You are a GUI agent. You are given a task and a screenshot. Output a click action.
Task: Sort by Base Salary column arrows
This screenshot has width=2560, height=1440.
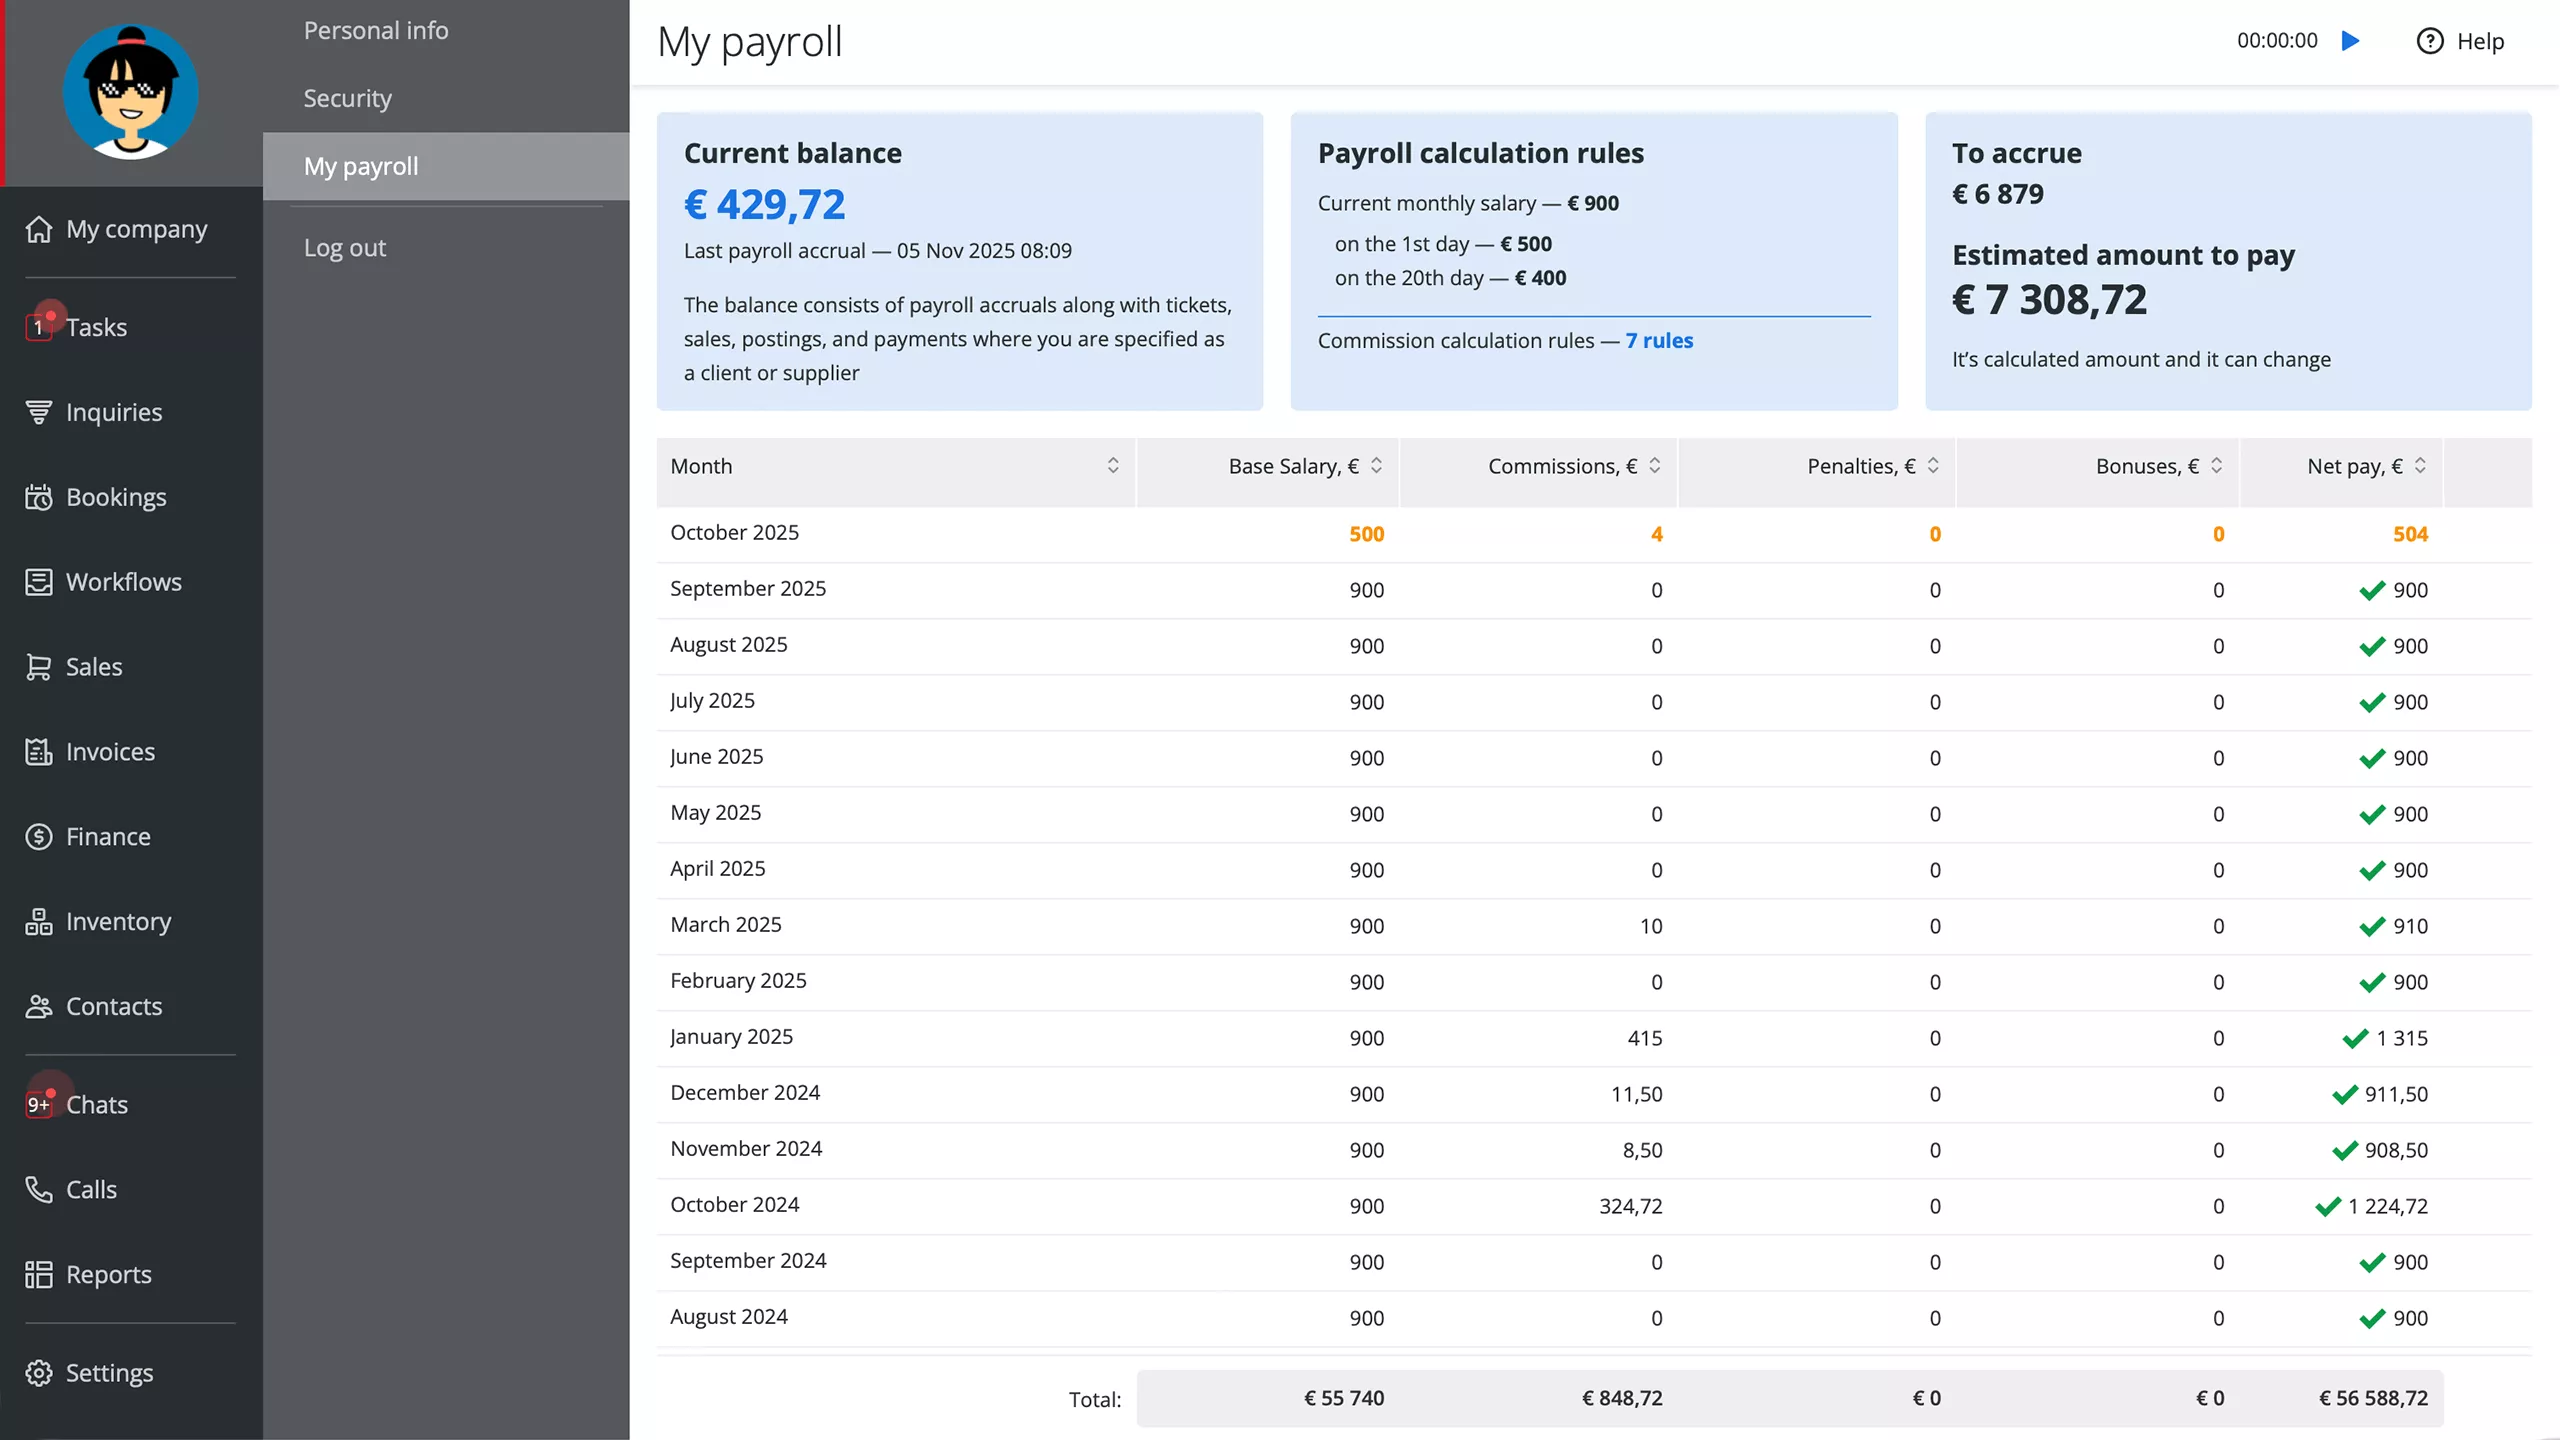(1376, 466)
